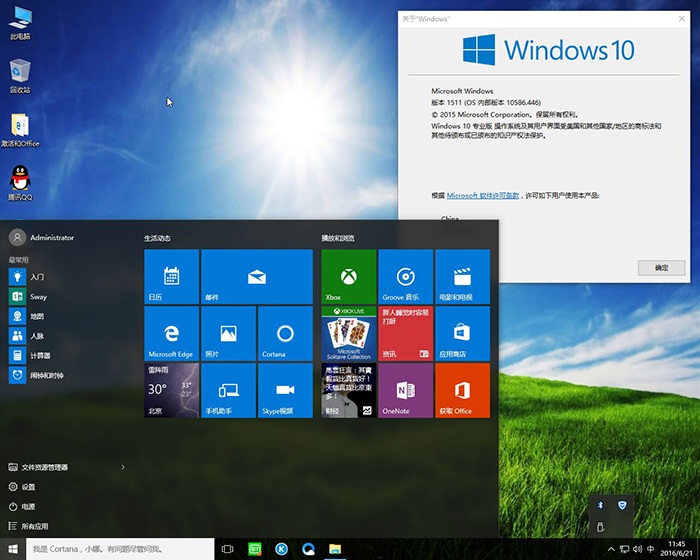Viewport: 700px width, 560px height.
Task: Open Settings (设置) in Start menu
Action: 28,487
